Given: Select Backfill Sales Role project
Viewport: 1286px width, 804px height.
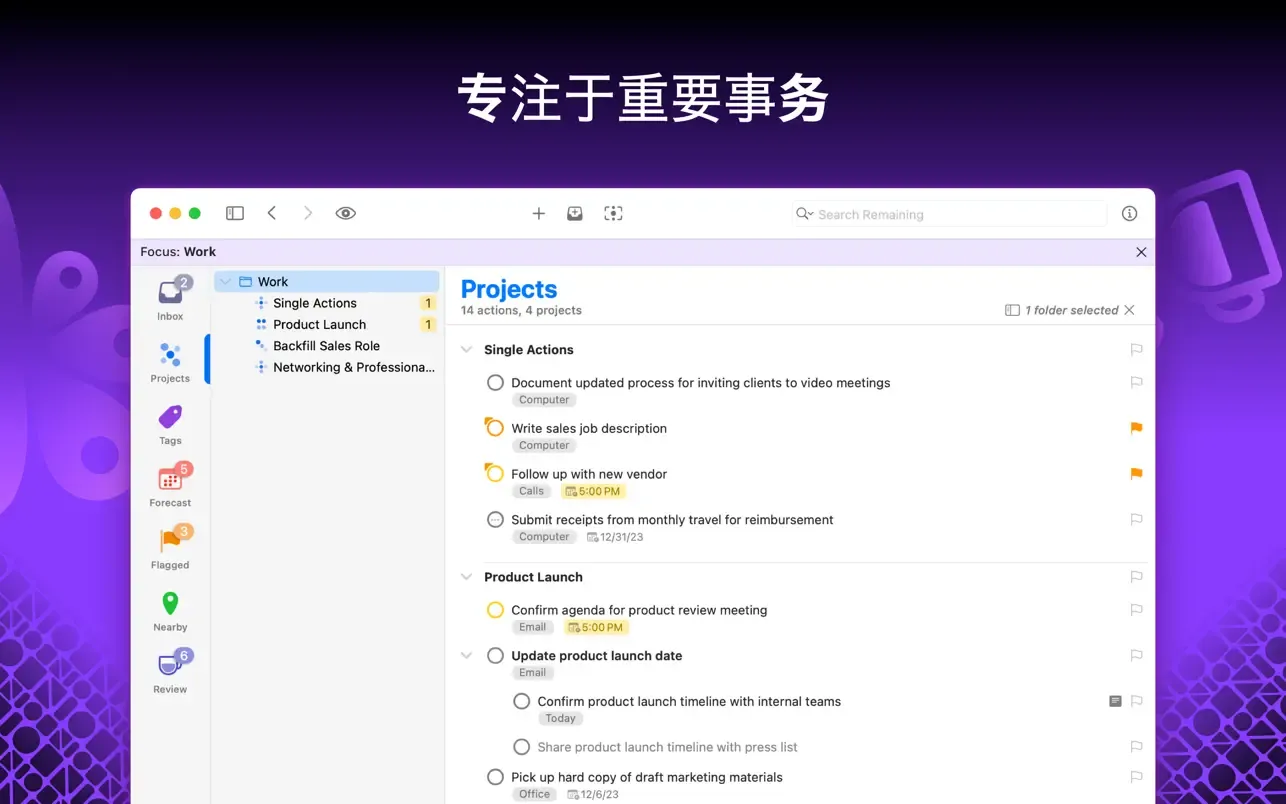Looking at the screenshot, I should (327, 346).
